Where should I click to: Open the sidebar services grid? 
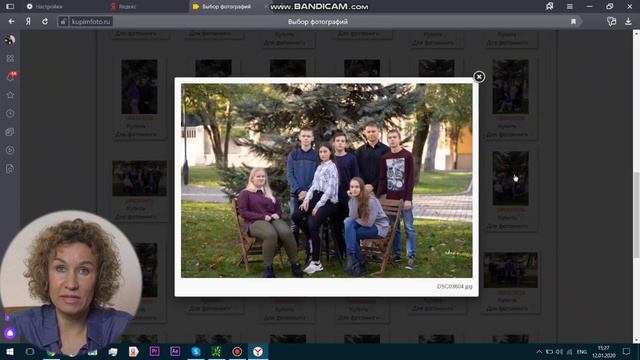click(x=10, y=58)
